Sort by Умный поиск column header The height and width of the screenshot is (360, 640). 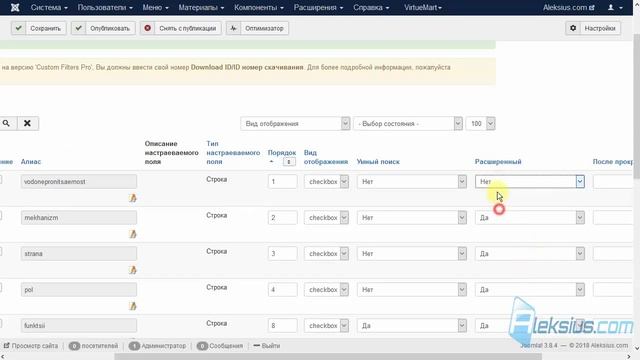(x=378, y=162)
